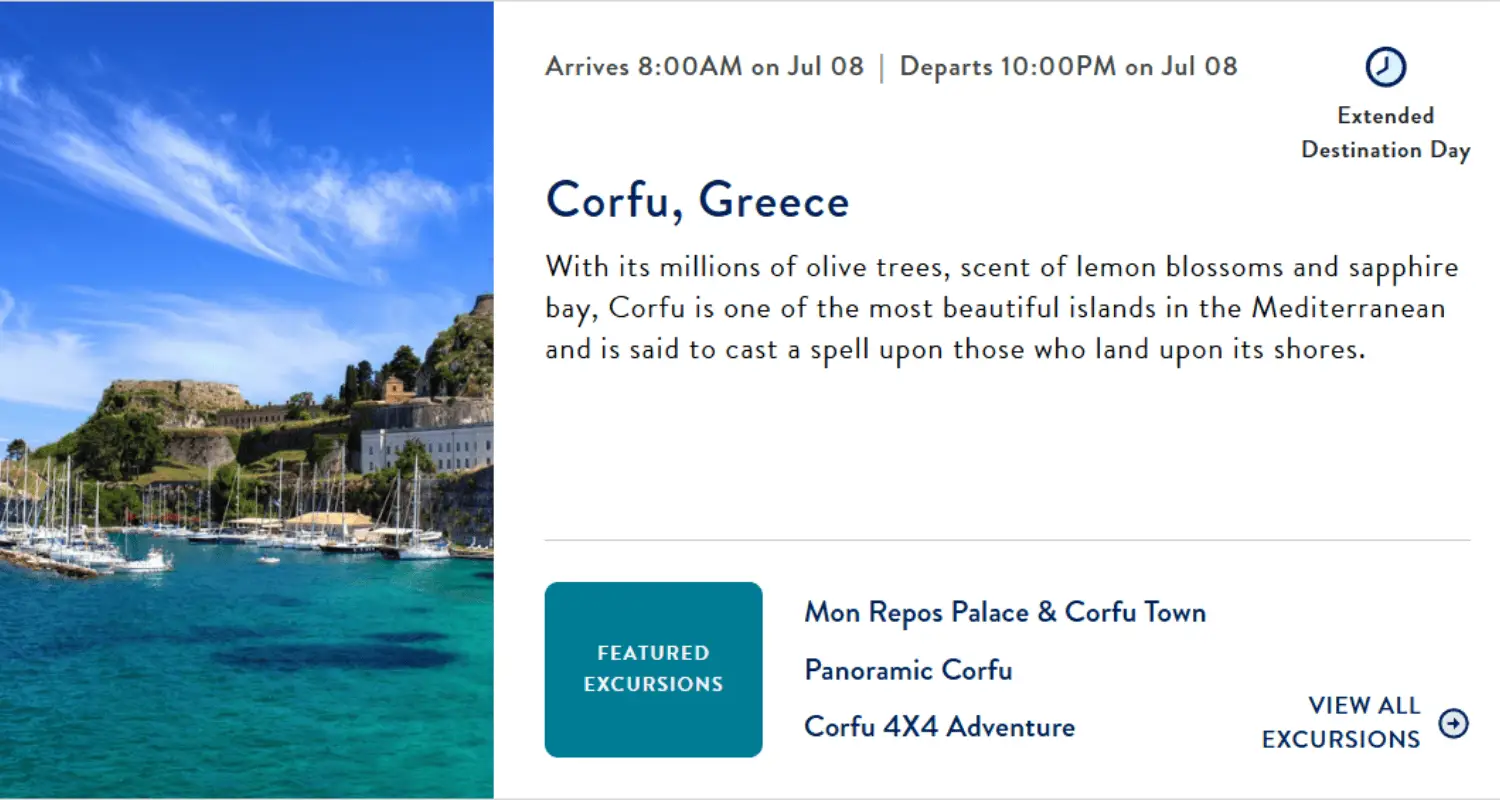Screen dimensions: 1500x800
Task: Open the Mon Repos Palace & Corfu Town excursion
Action: pyautogui.click(x=1005, y=612)
